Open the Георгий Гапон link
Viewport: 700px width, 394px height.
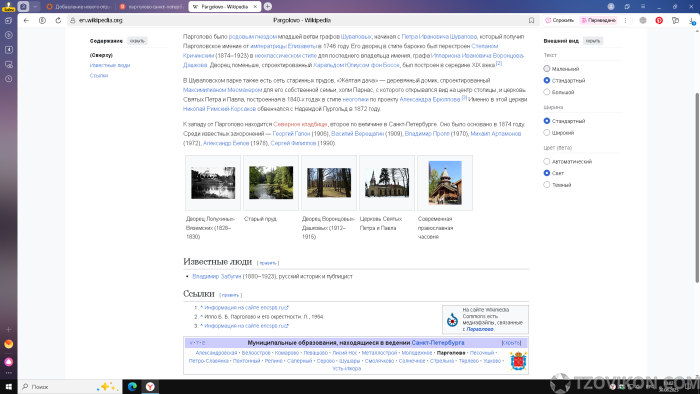tap(291, 133)
